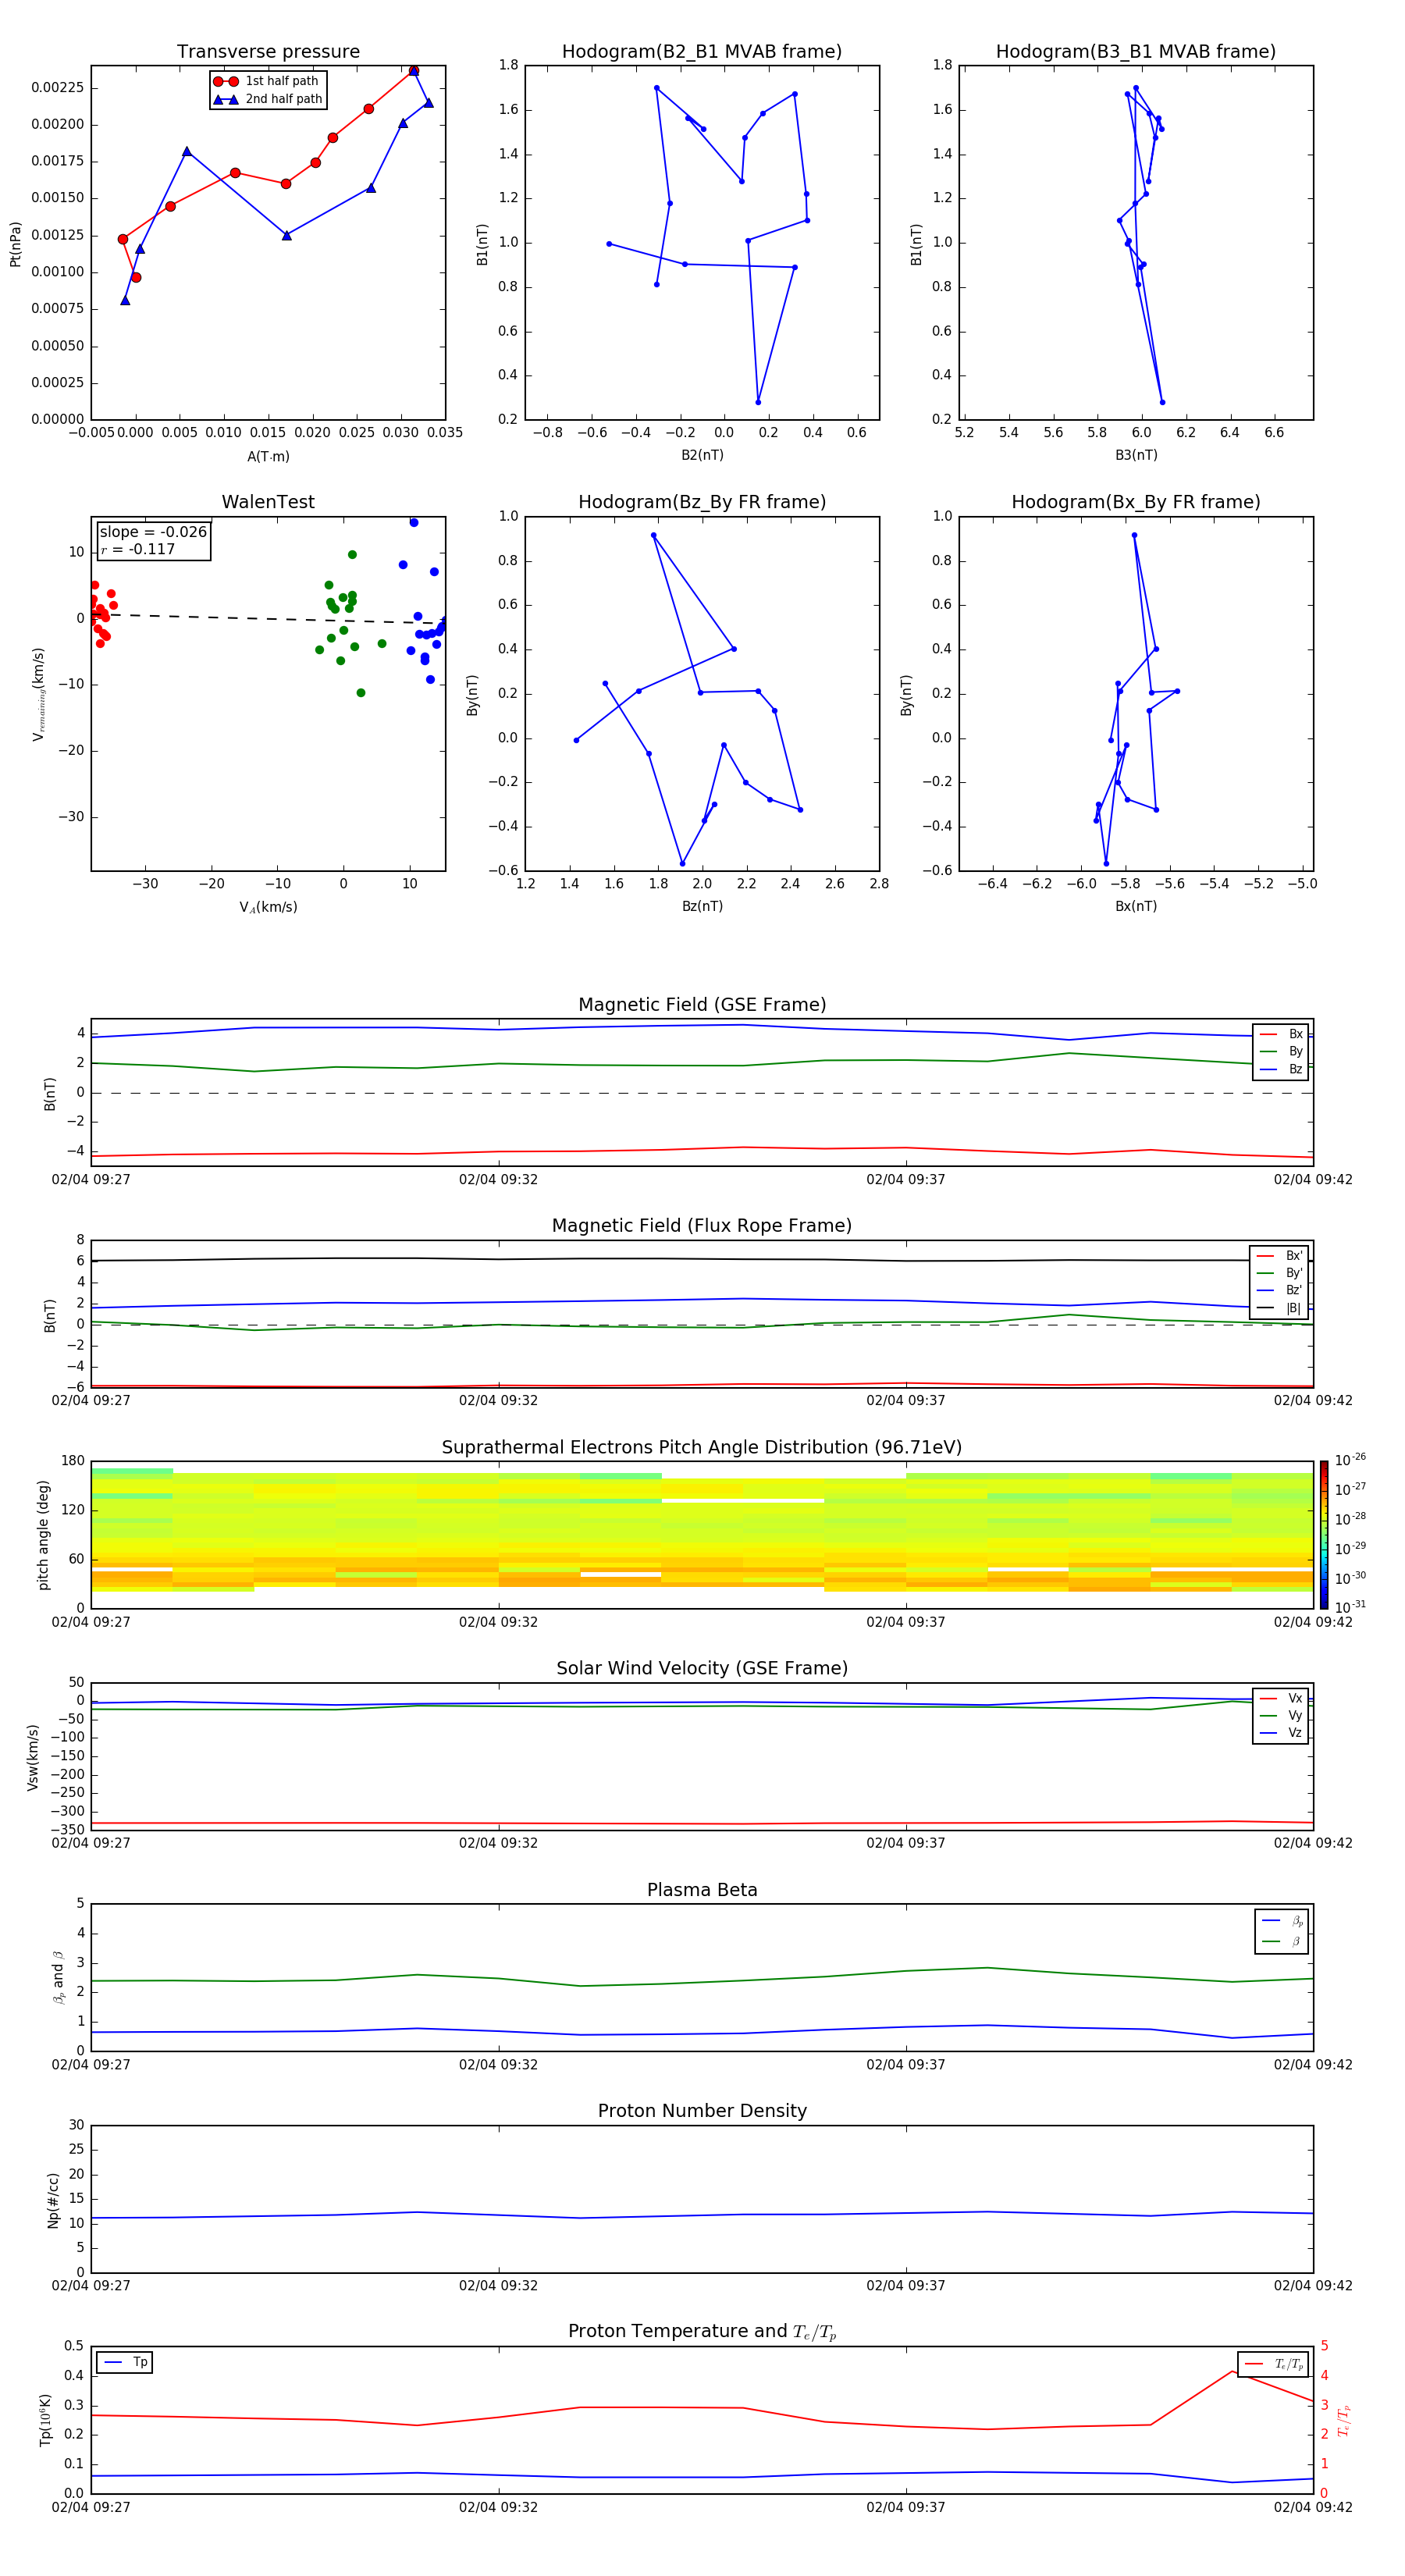Click the "Np(#/cc)" axis label
Screen dimensions: 1405x2576
[53, 2200]
